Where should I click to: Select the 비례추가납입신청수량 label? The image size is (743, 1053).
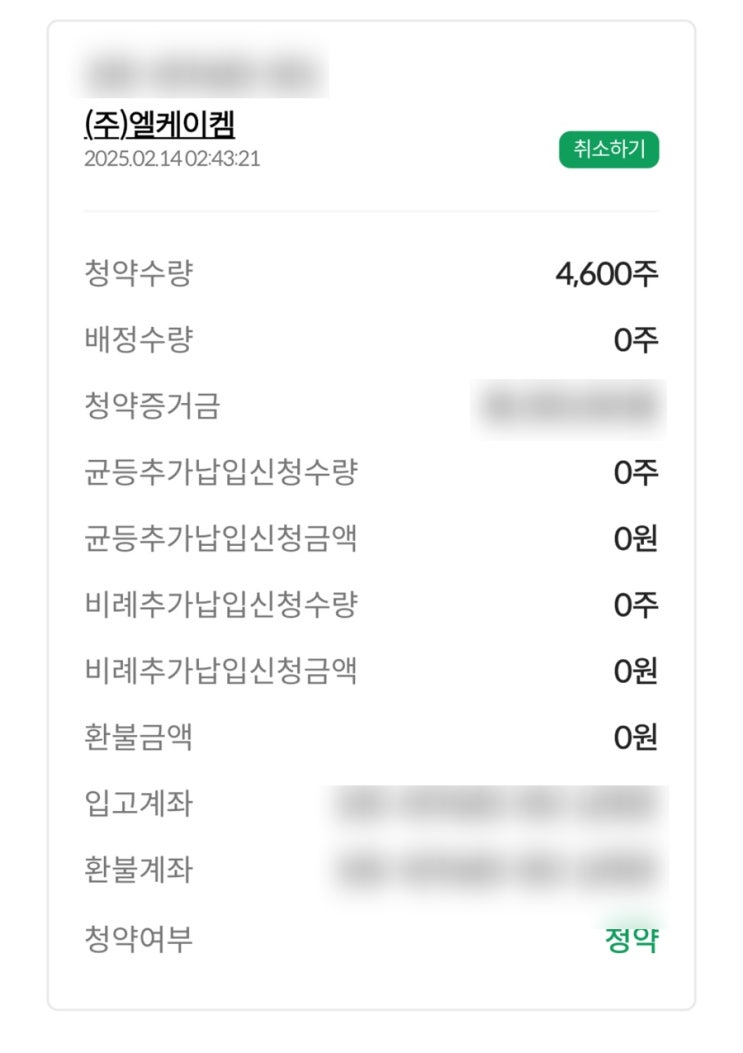point(220,604)
